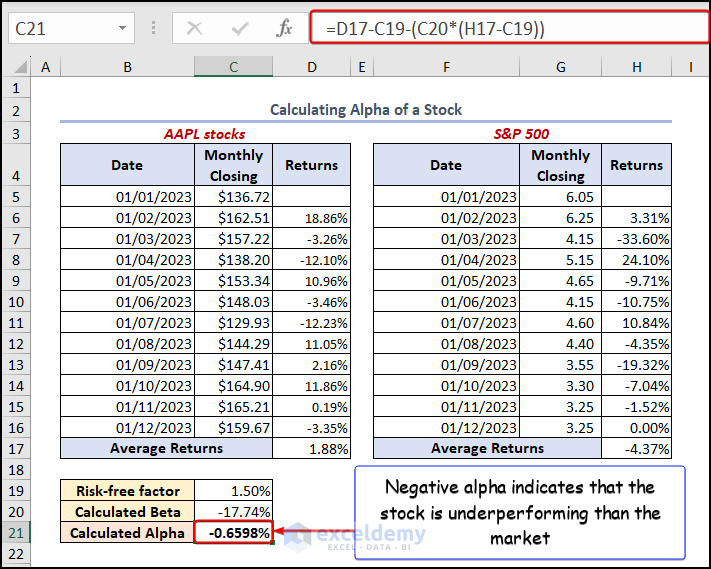Screen dimensions: 711x569
Task: Select AAPL date cell 01/06/2023
Action: point(127,302)
